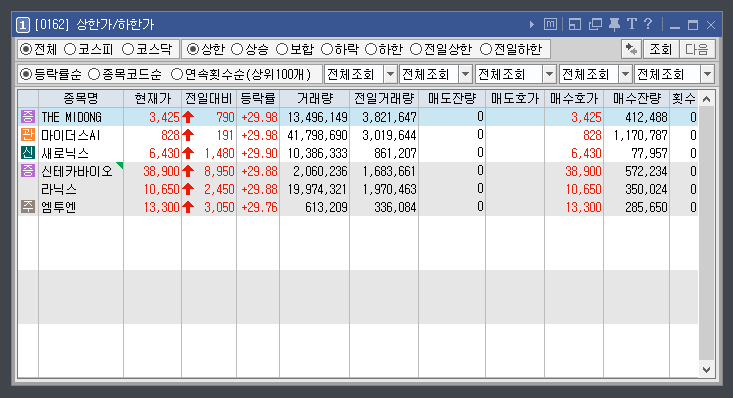Image resolution: width=733 pixels, height=398 pixels.
Task: Click the 다음 next button
Action: click(697, 49)
